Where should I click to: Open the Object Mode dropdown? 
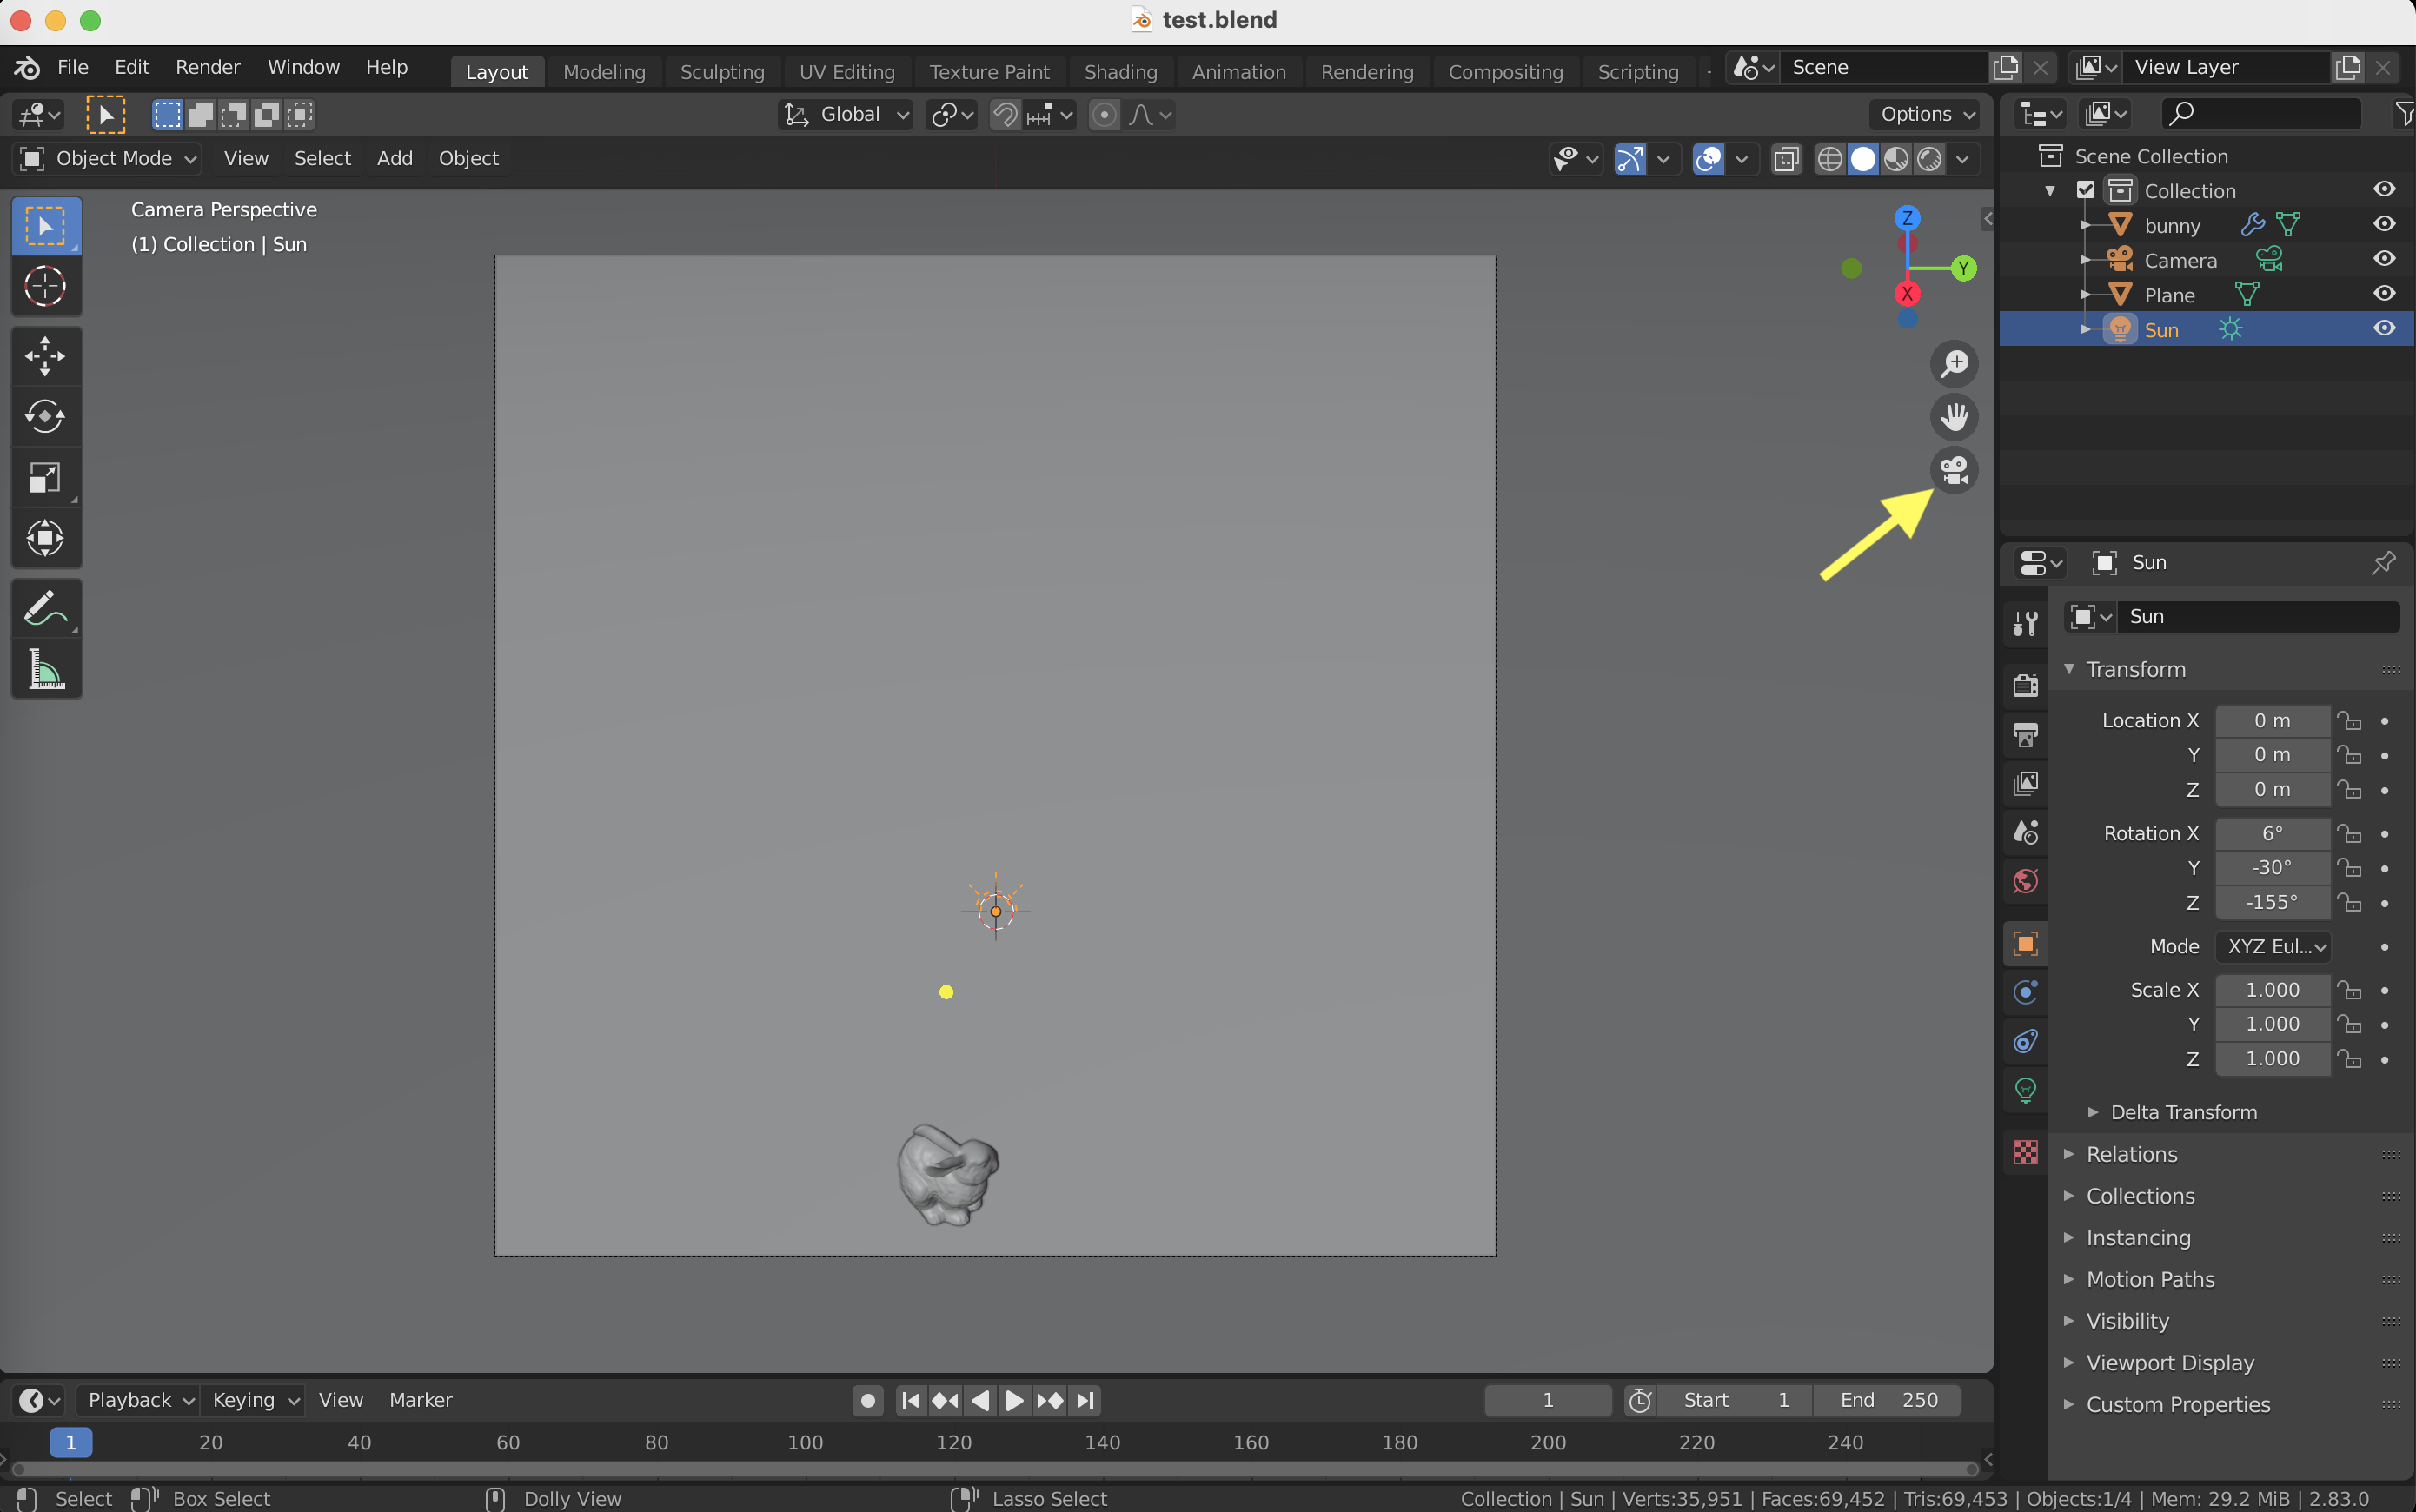(x=108, y=158)
